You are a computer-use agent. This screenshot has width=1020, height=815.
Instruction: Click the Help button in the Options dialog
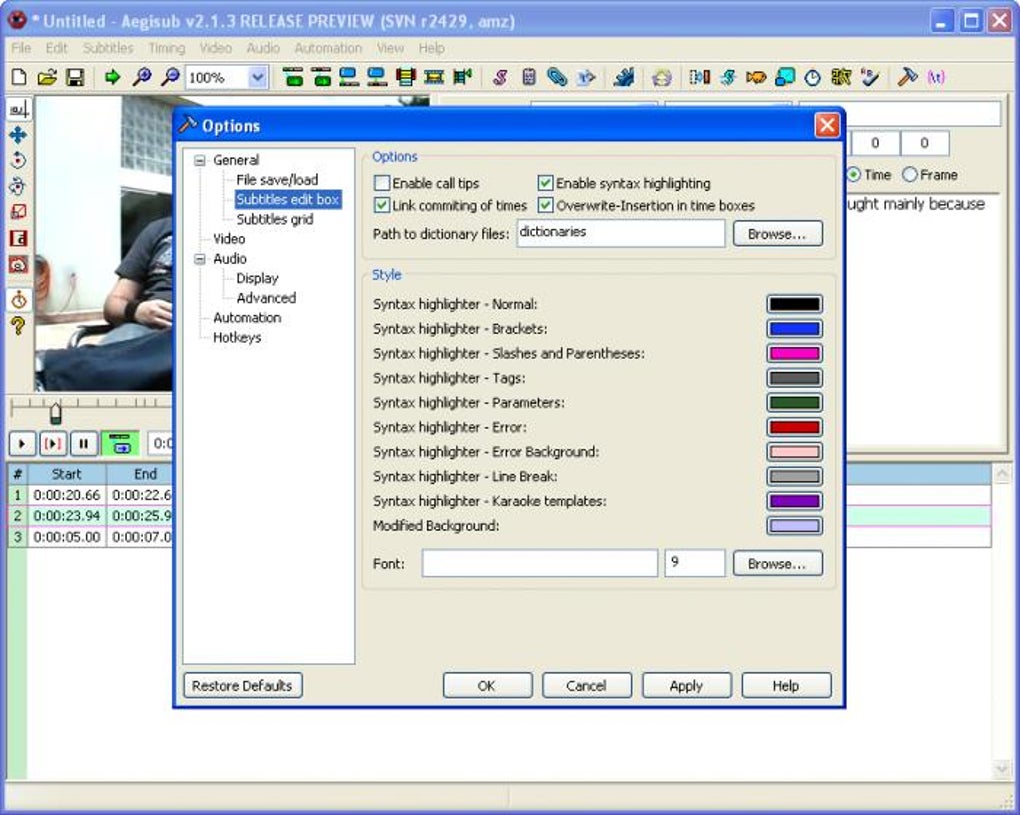pyautogui.click(x=786, y=686)
